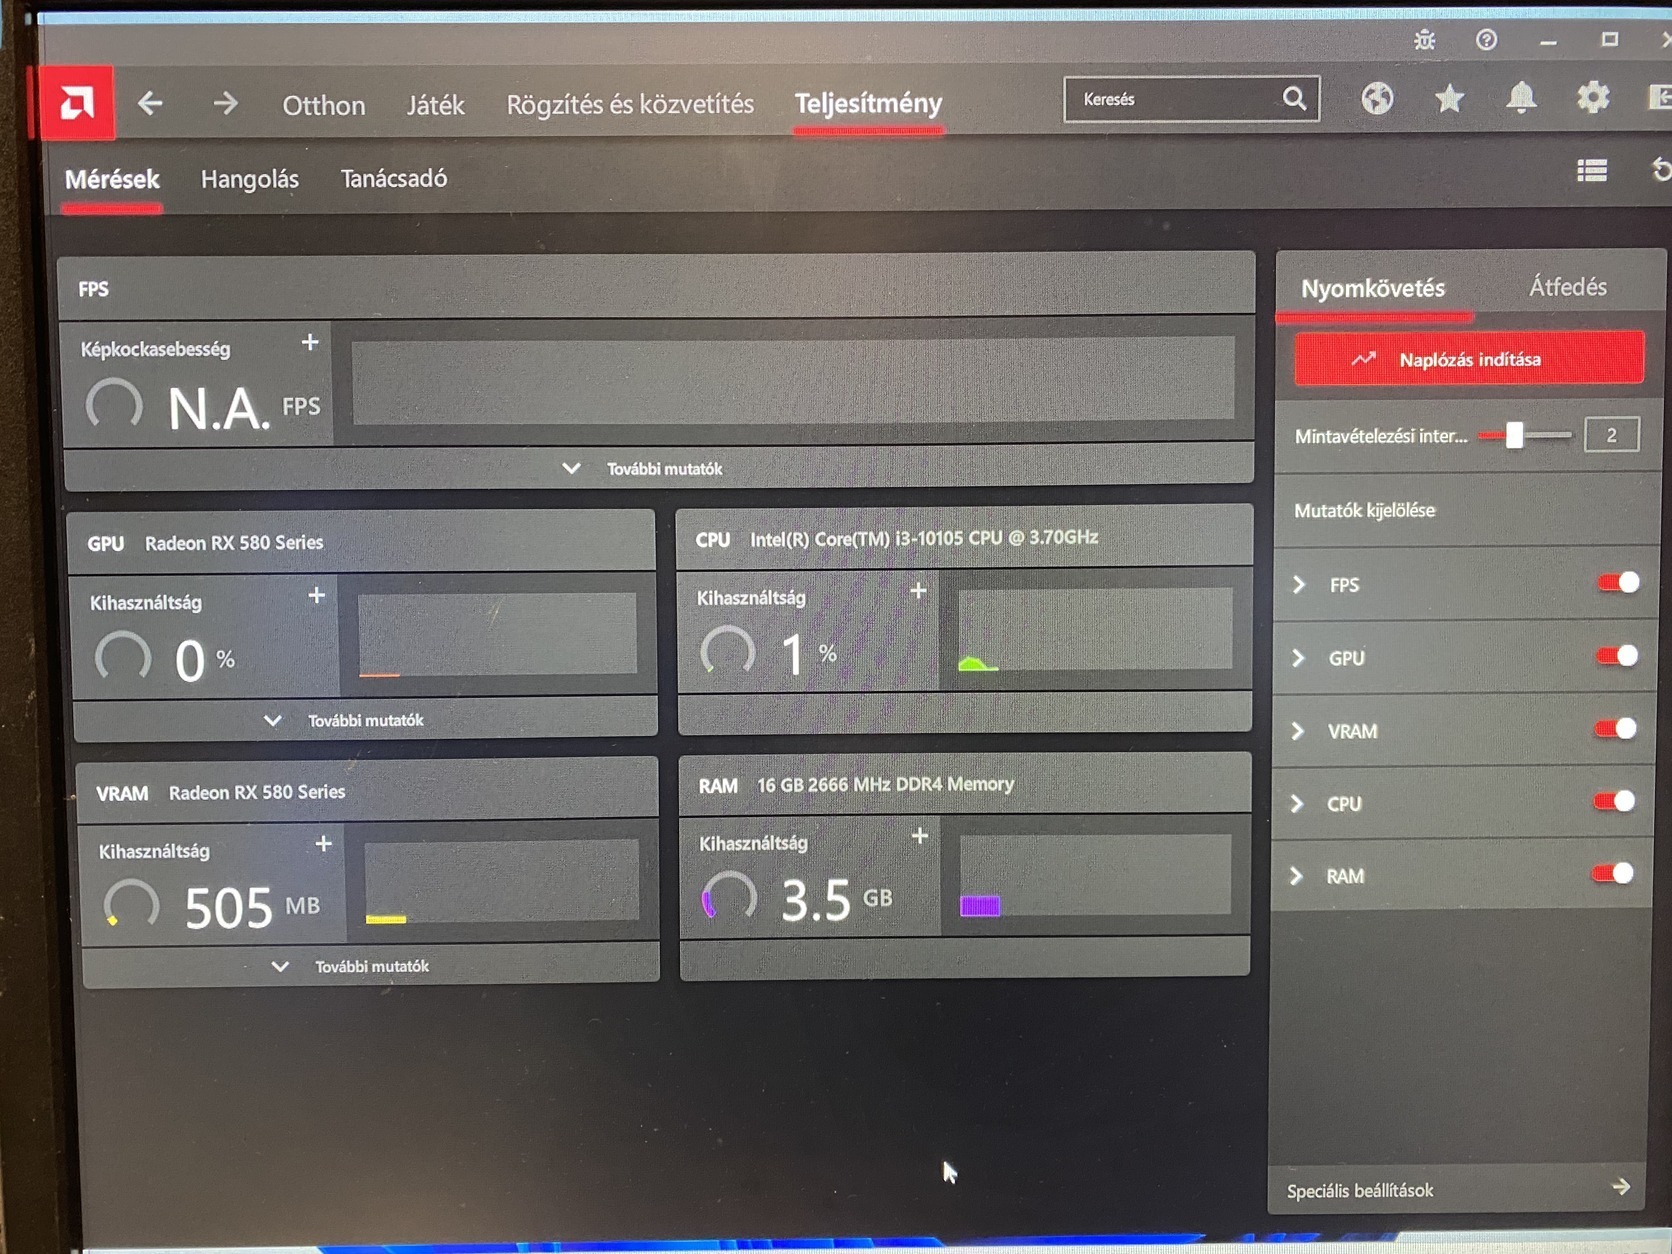Expand CPU metrics chevron in sidebar
Screen dimensions: 1672x1254
point(1296,804)
